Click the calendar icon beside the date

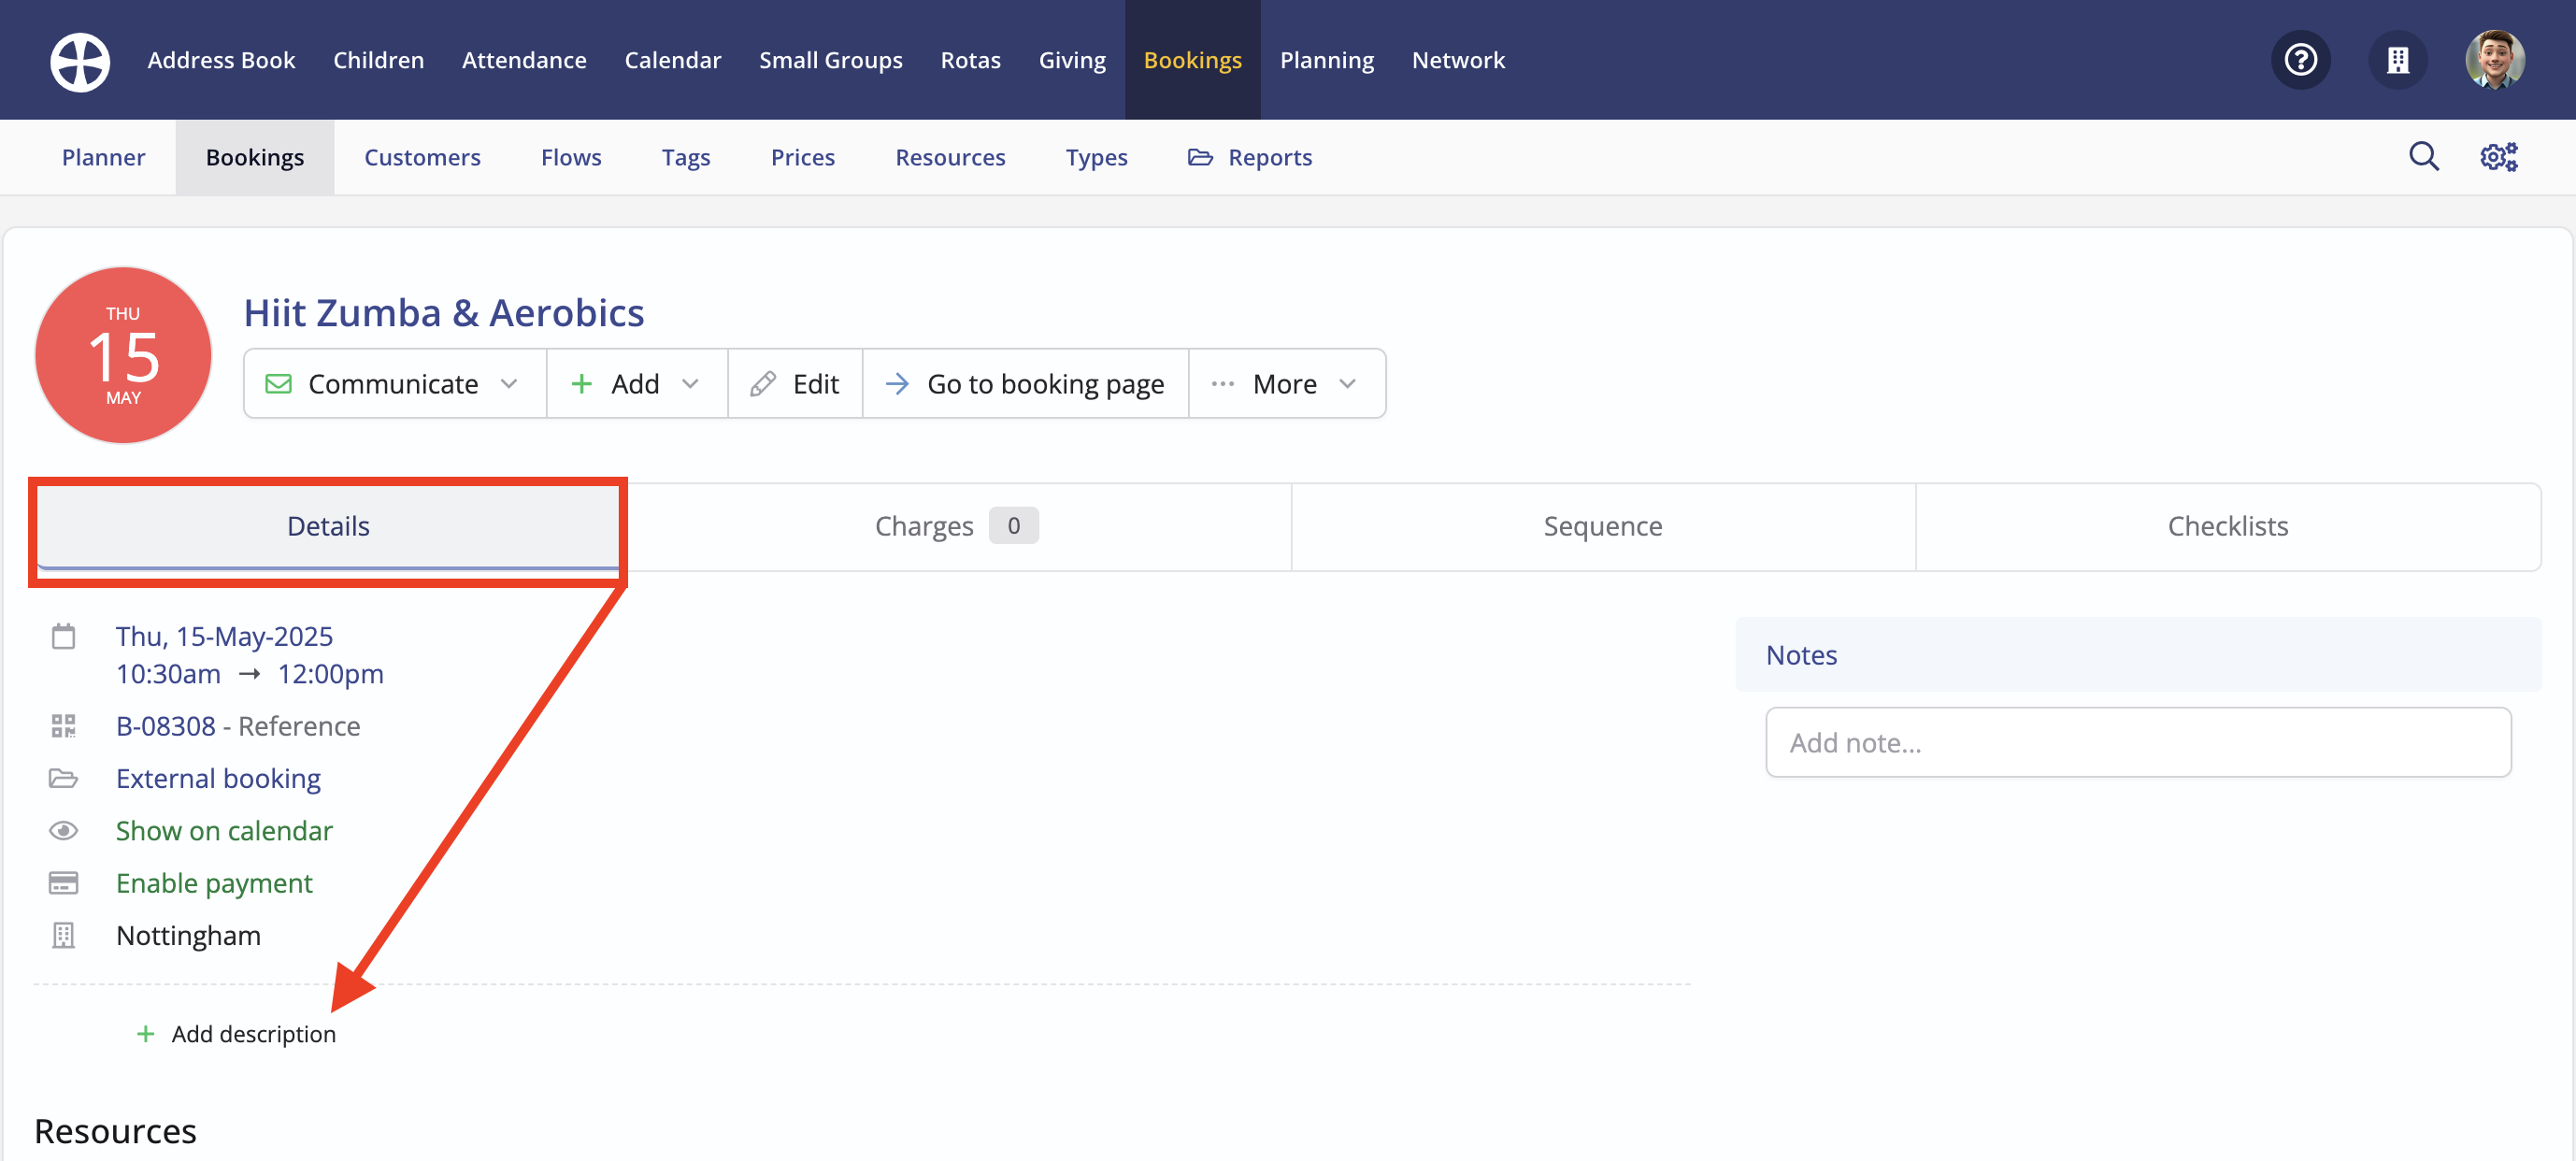(63, 636)
